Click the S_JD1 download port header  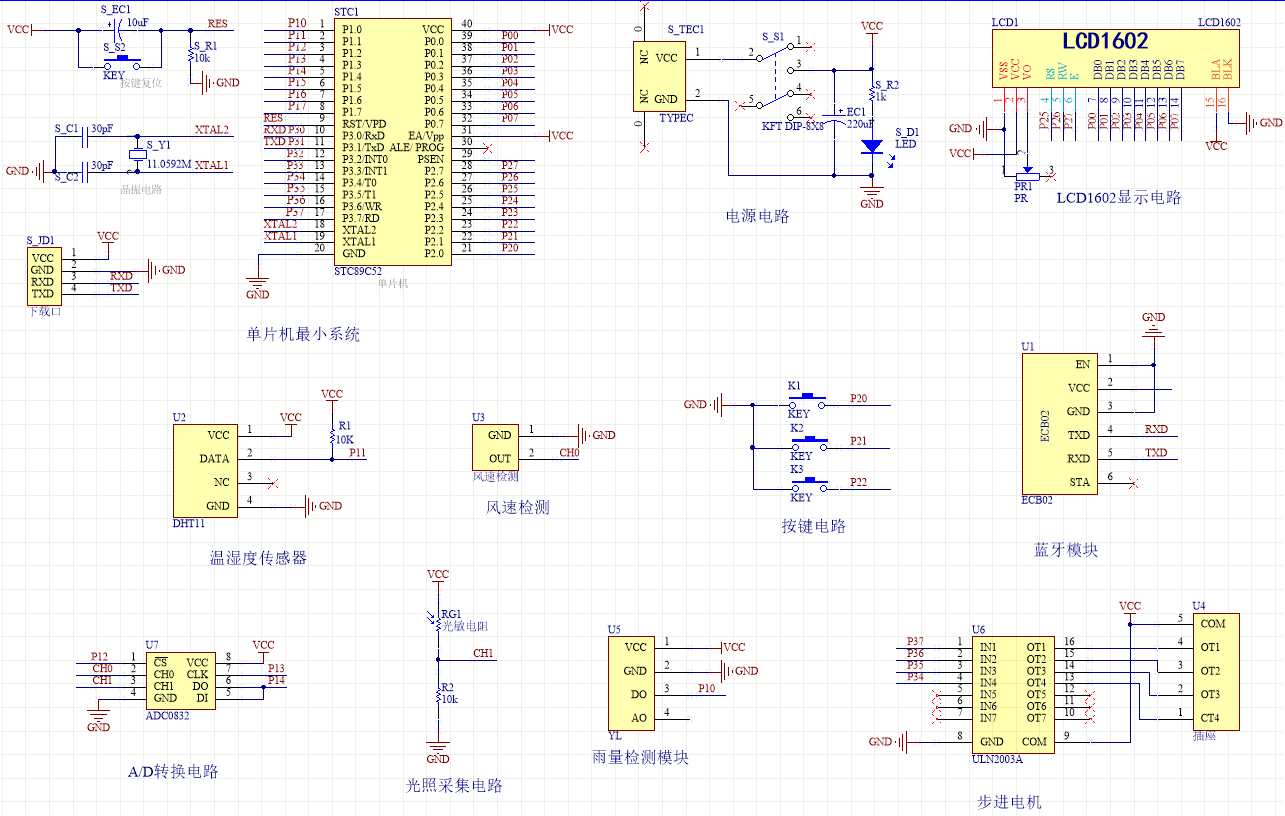tap(42, 276)
